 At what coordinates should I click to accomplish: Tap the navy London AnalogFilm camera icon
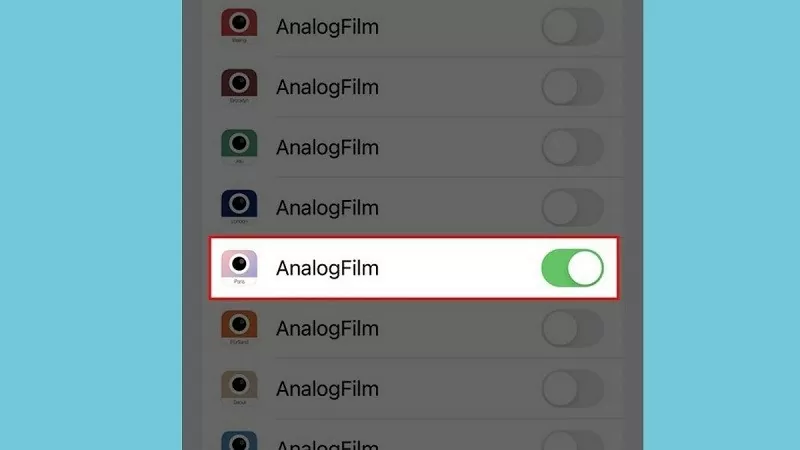239,206
